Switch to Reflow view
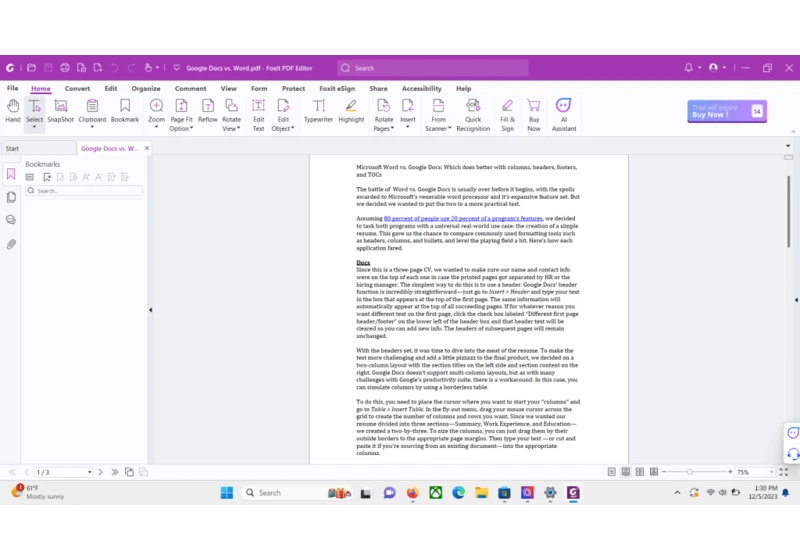This screenshot has height=560, width=800. pyautogui.click(x=208, y=111)
